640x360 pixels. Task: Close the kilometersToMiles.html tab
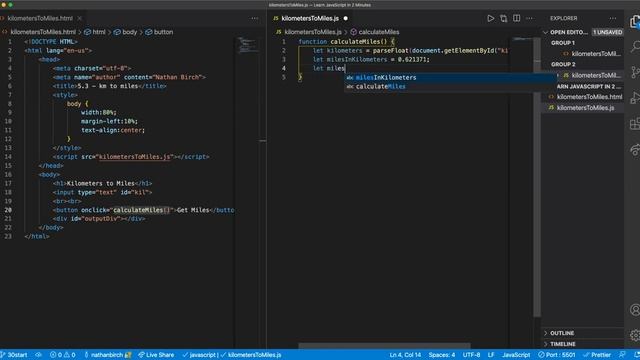tap(80, 18)
